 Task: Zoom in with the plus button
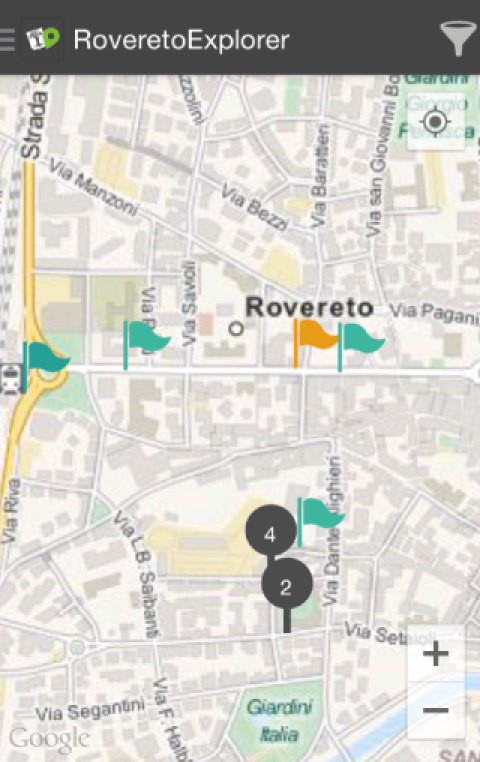click(x=436, y=654)
